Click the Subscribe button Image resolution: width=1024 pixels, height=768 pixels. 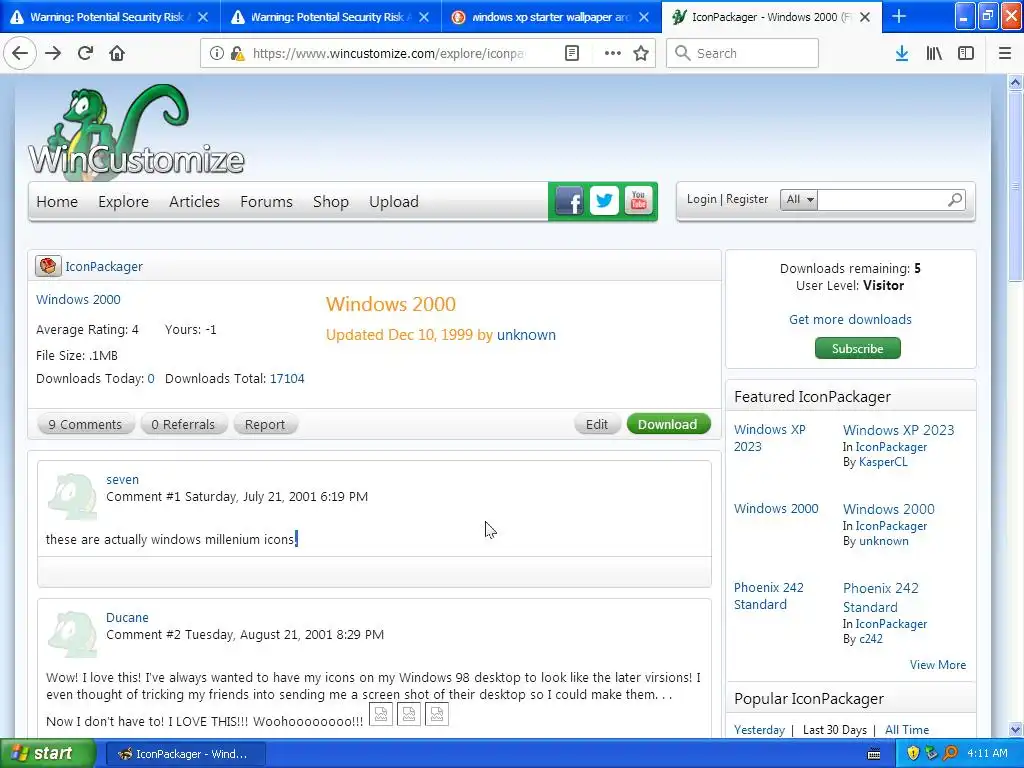tap(857, 348)
